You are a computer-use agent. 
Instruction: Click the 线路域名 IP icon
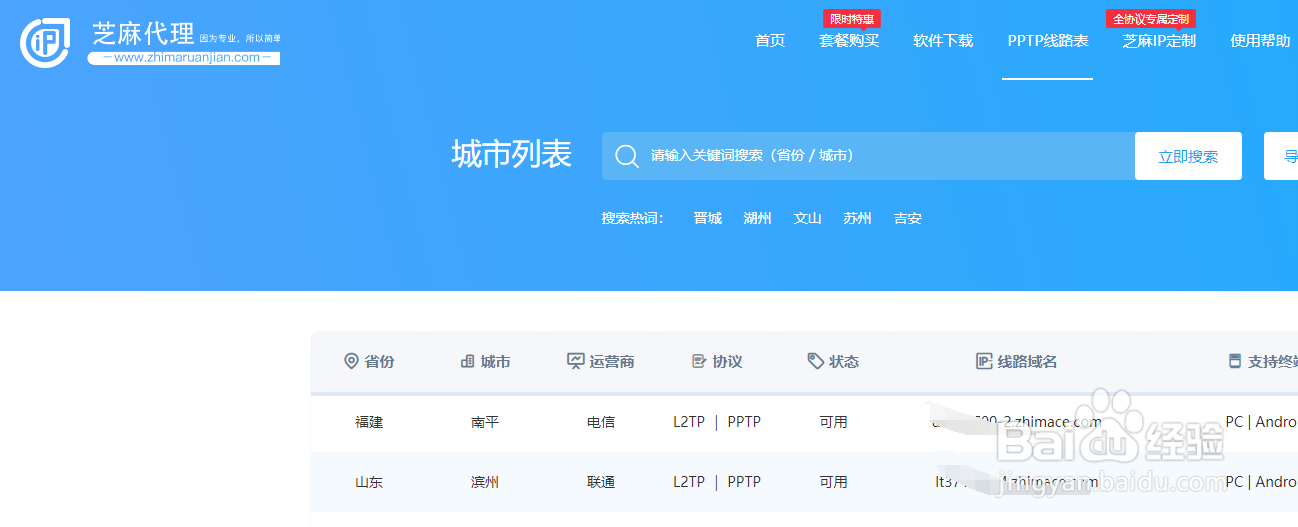984,361
